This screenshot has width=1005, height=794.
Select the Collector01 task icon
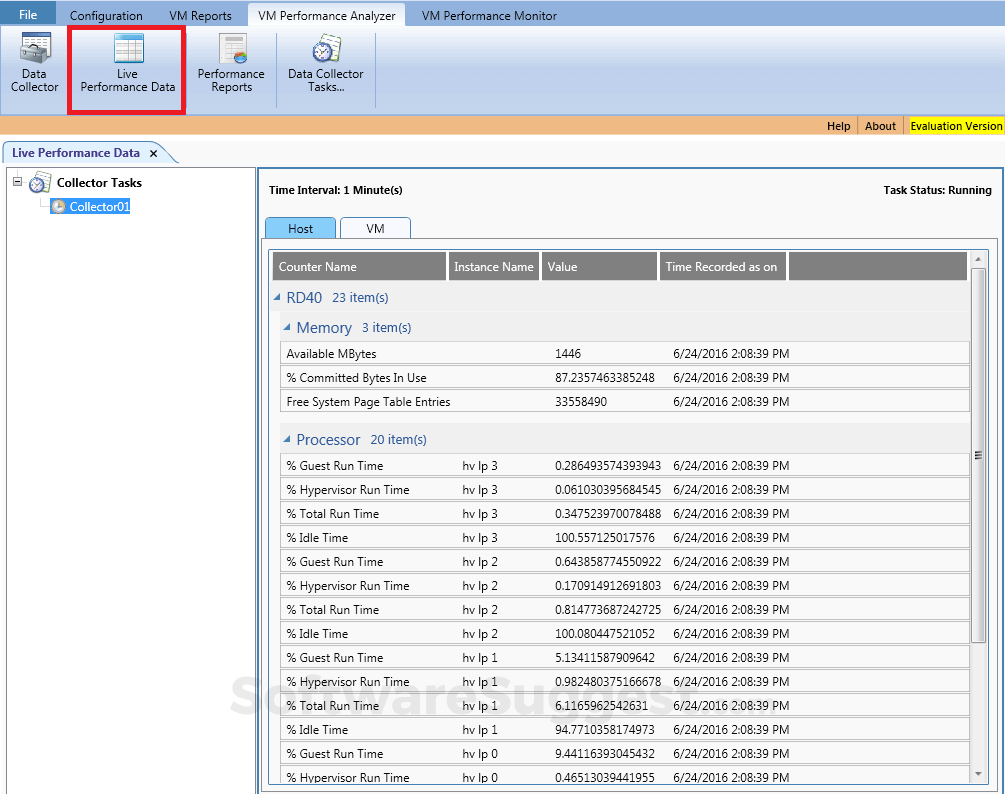(60, 206)
